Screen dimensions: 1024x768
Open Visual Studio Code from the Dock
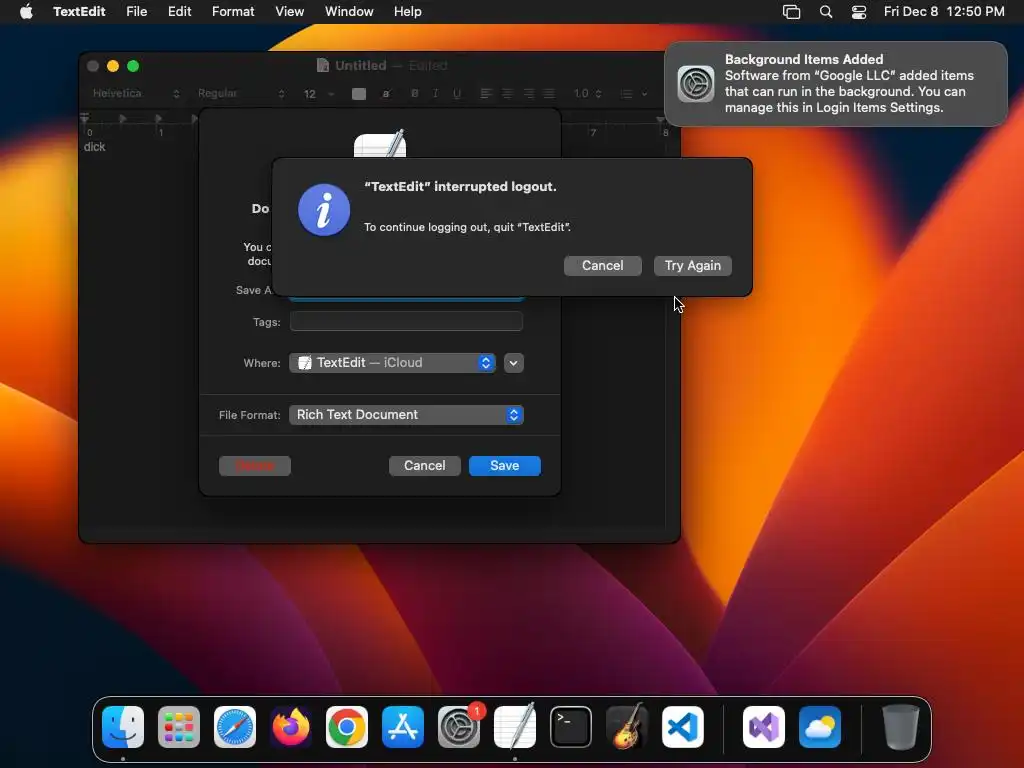[x=682, y=727]
